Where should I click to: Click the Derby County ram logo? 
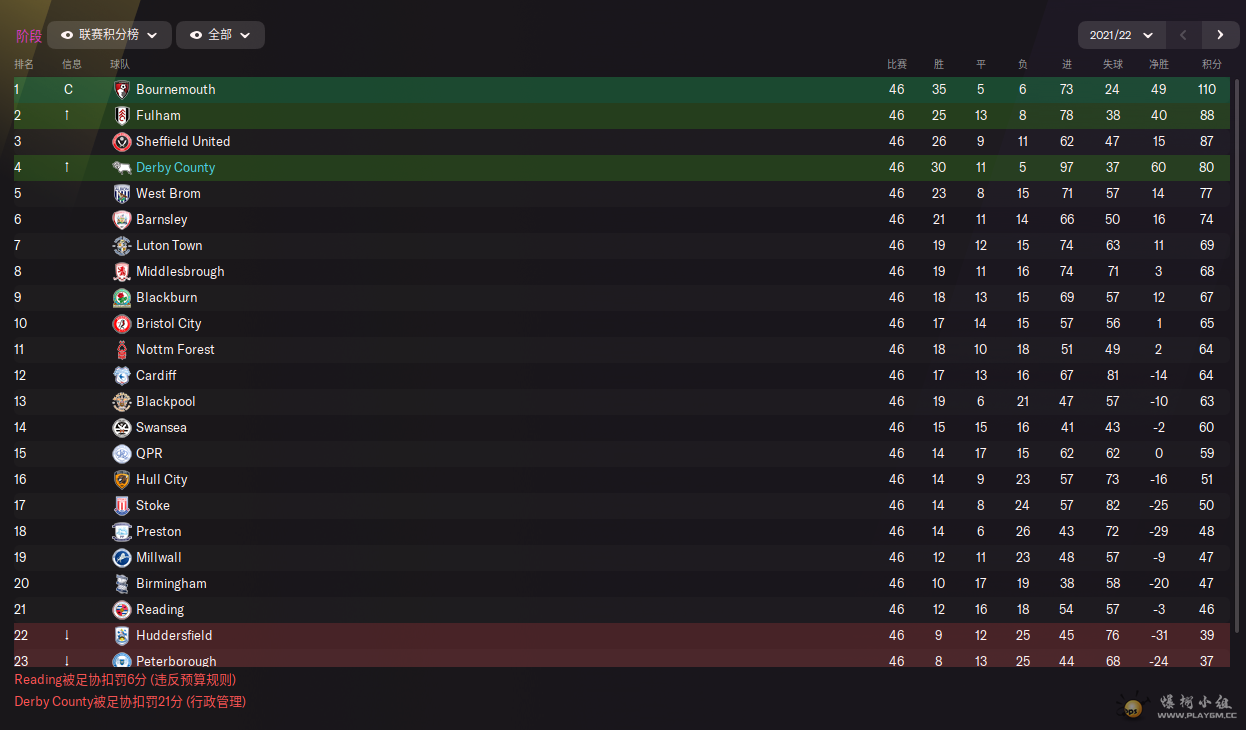pos(122,167)
